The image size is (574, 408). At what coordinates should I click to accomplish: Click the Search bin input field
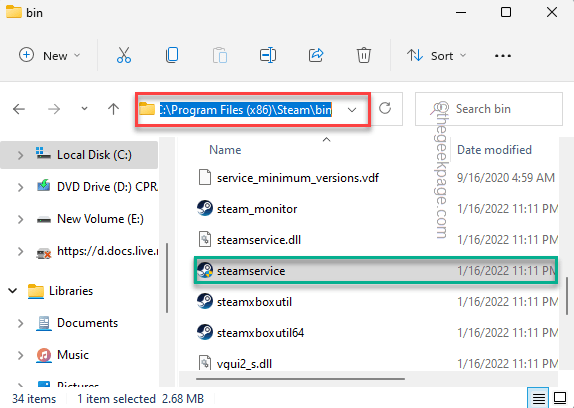(x=489, y=109)
